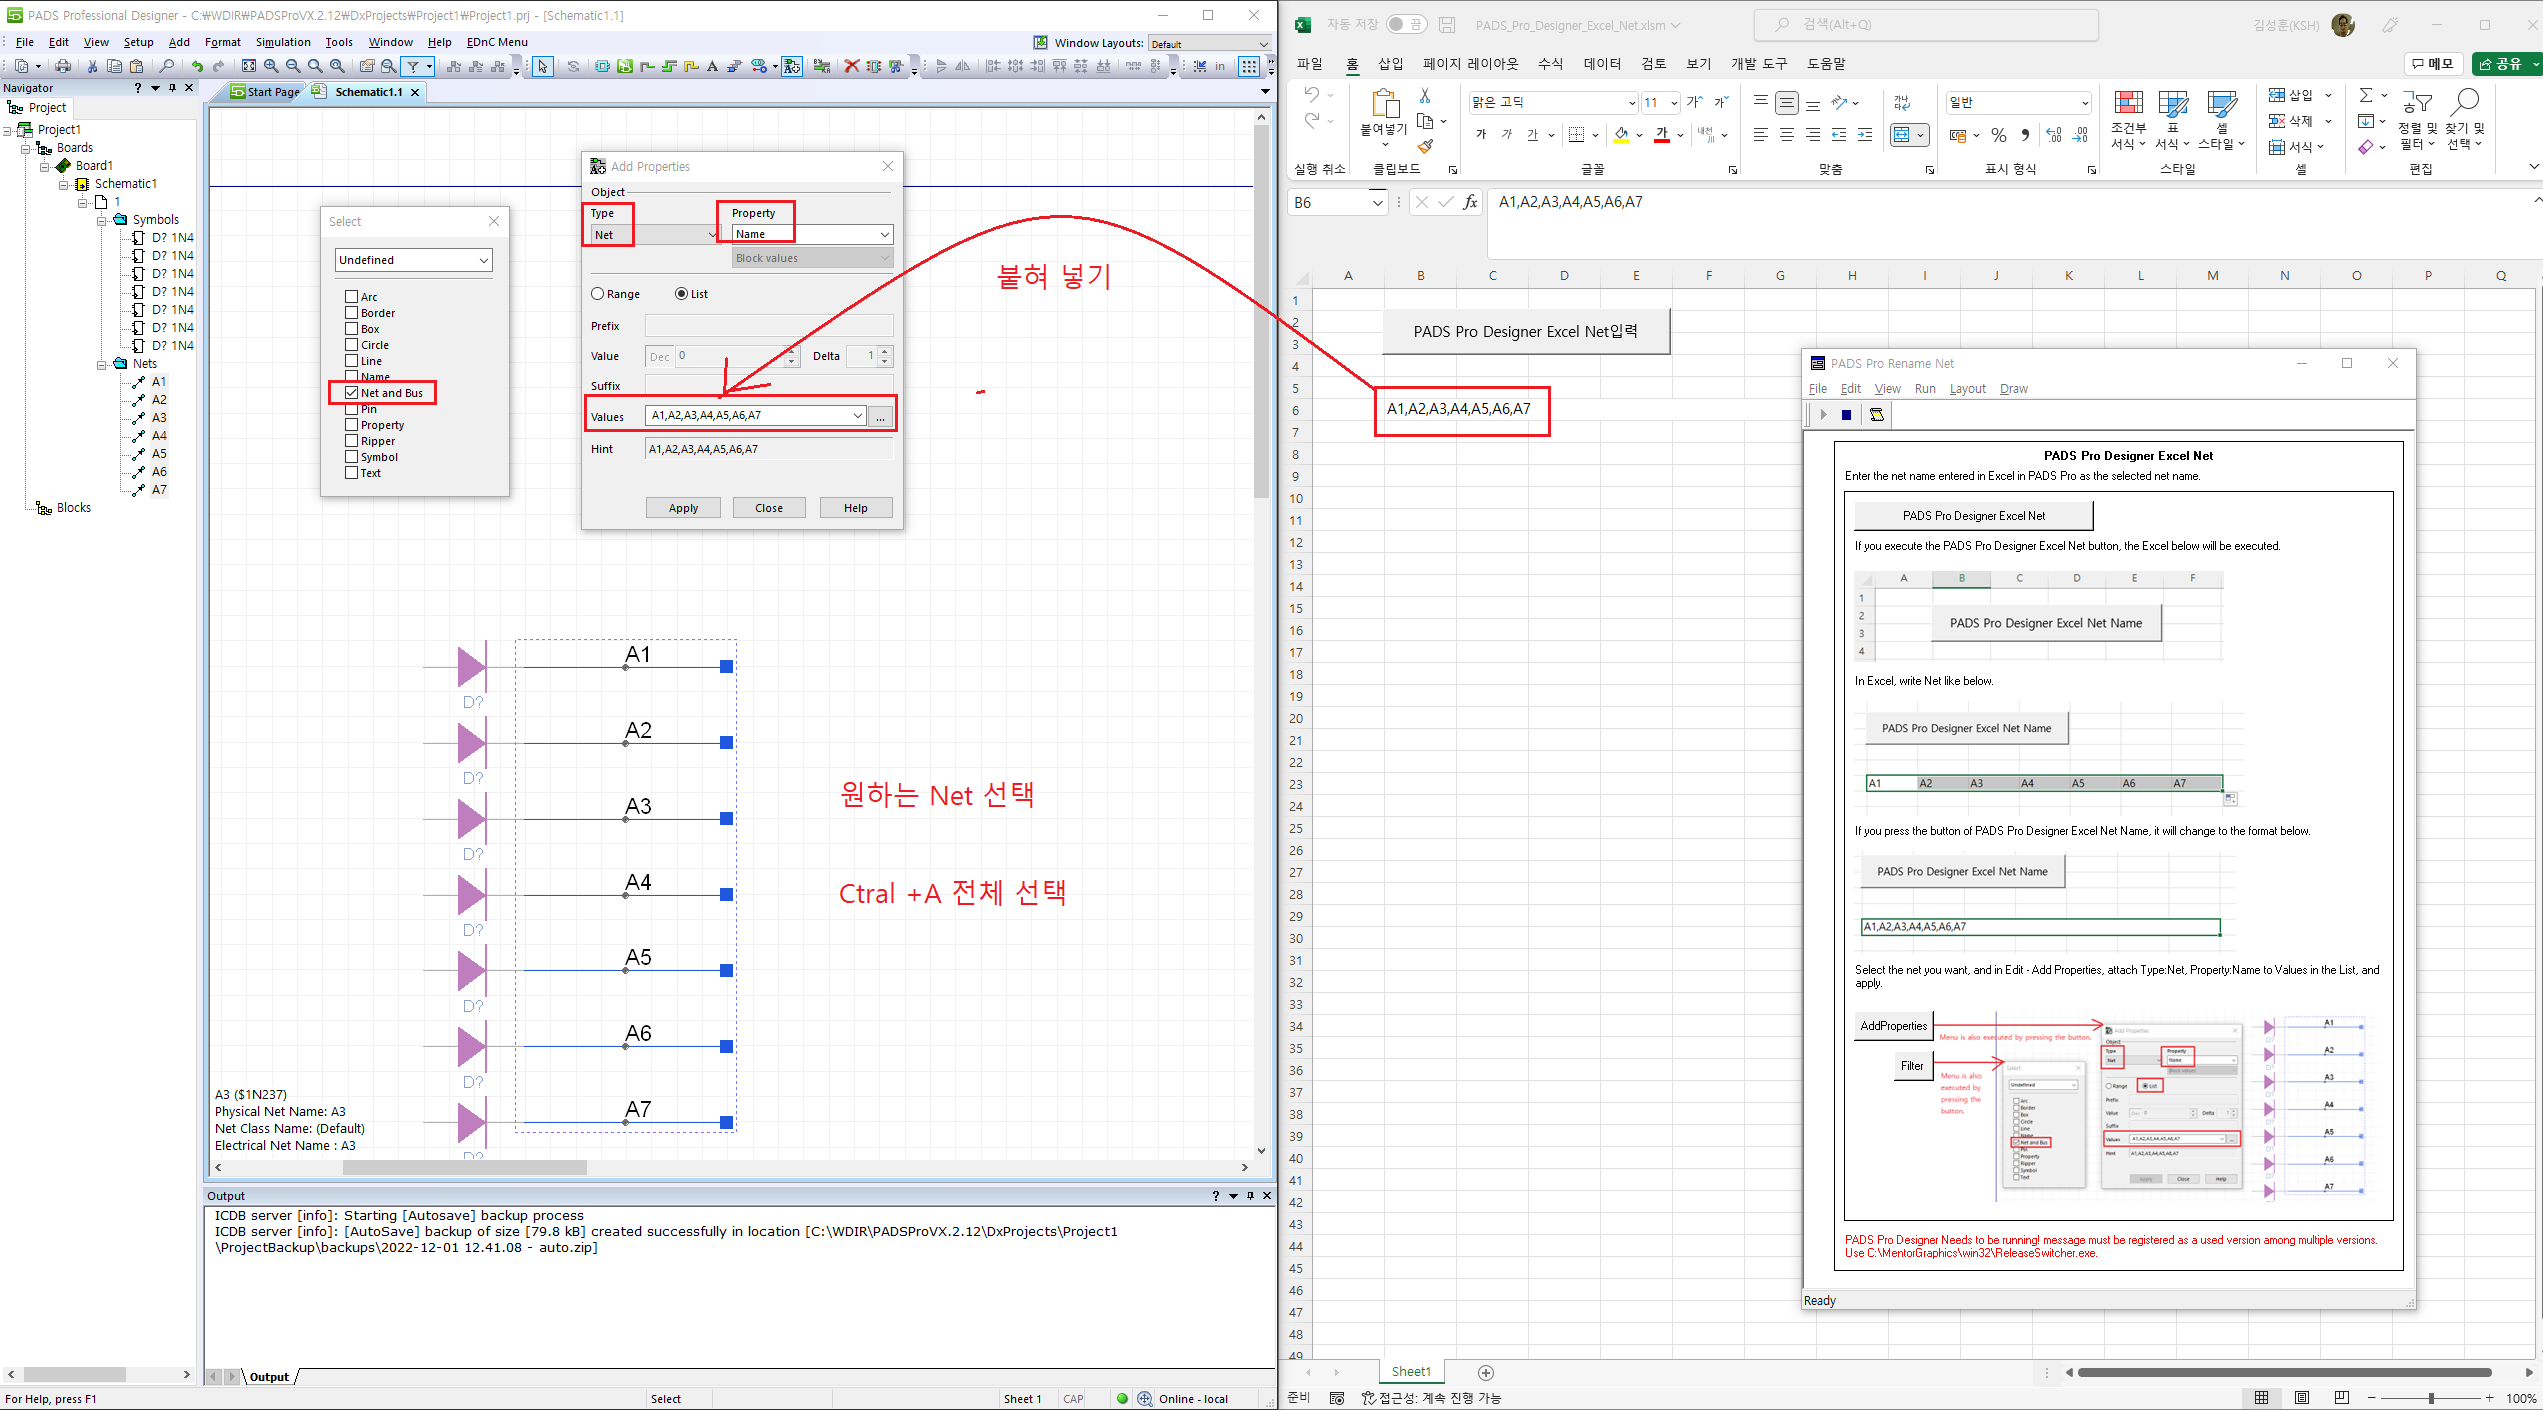Open Excel number format dropdown
The image size is (2543, 1410).
click(2084, 102)
